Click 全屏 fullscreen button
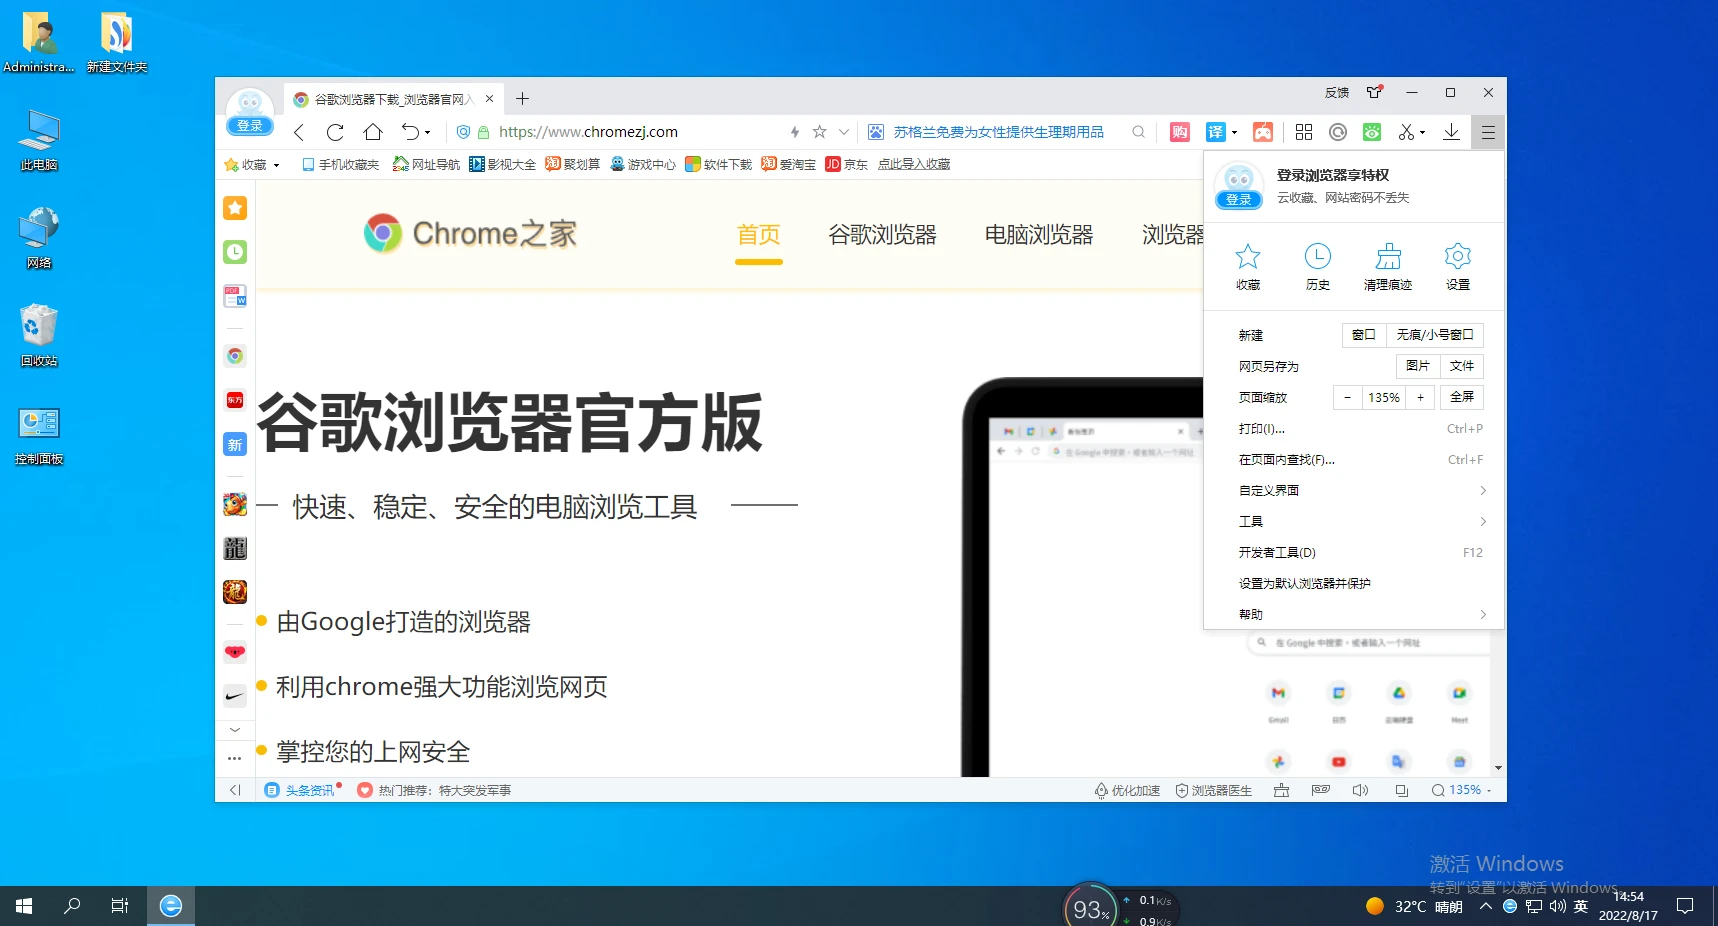The width and height of the screenshot is (1718, 926). pos(1462,397)
